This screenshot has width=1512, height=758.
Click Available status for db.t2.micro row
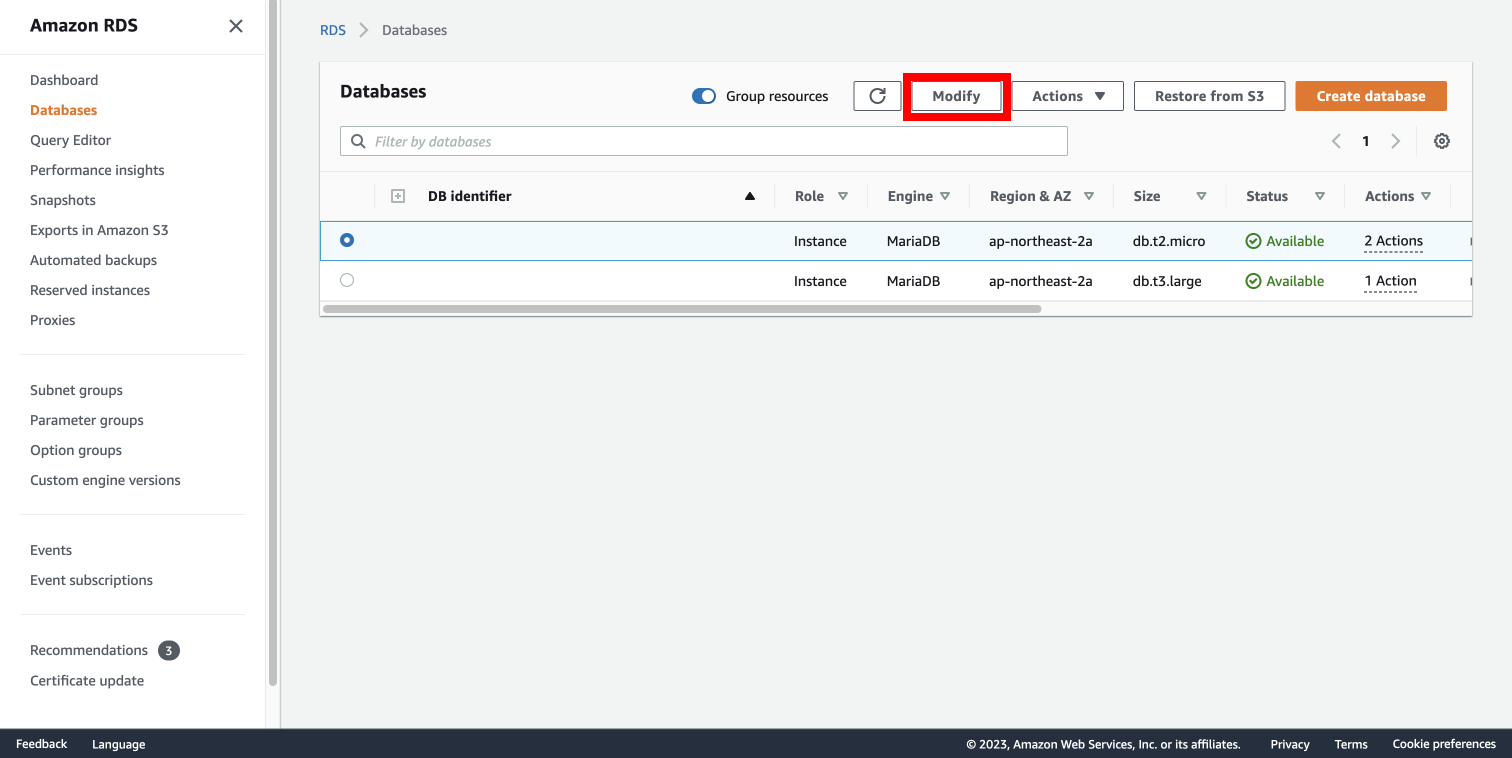point(1285,241)
